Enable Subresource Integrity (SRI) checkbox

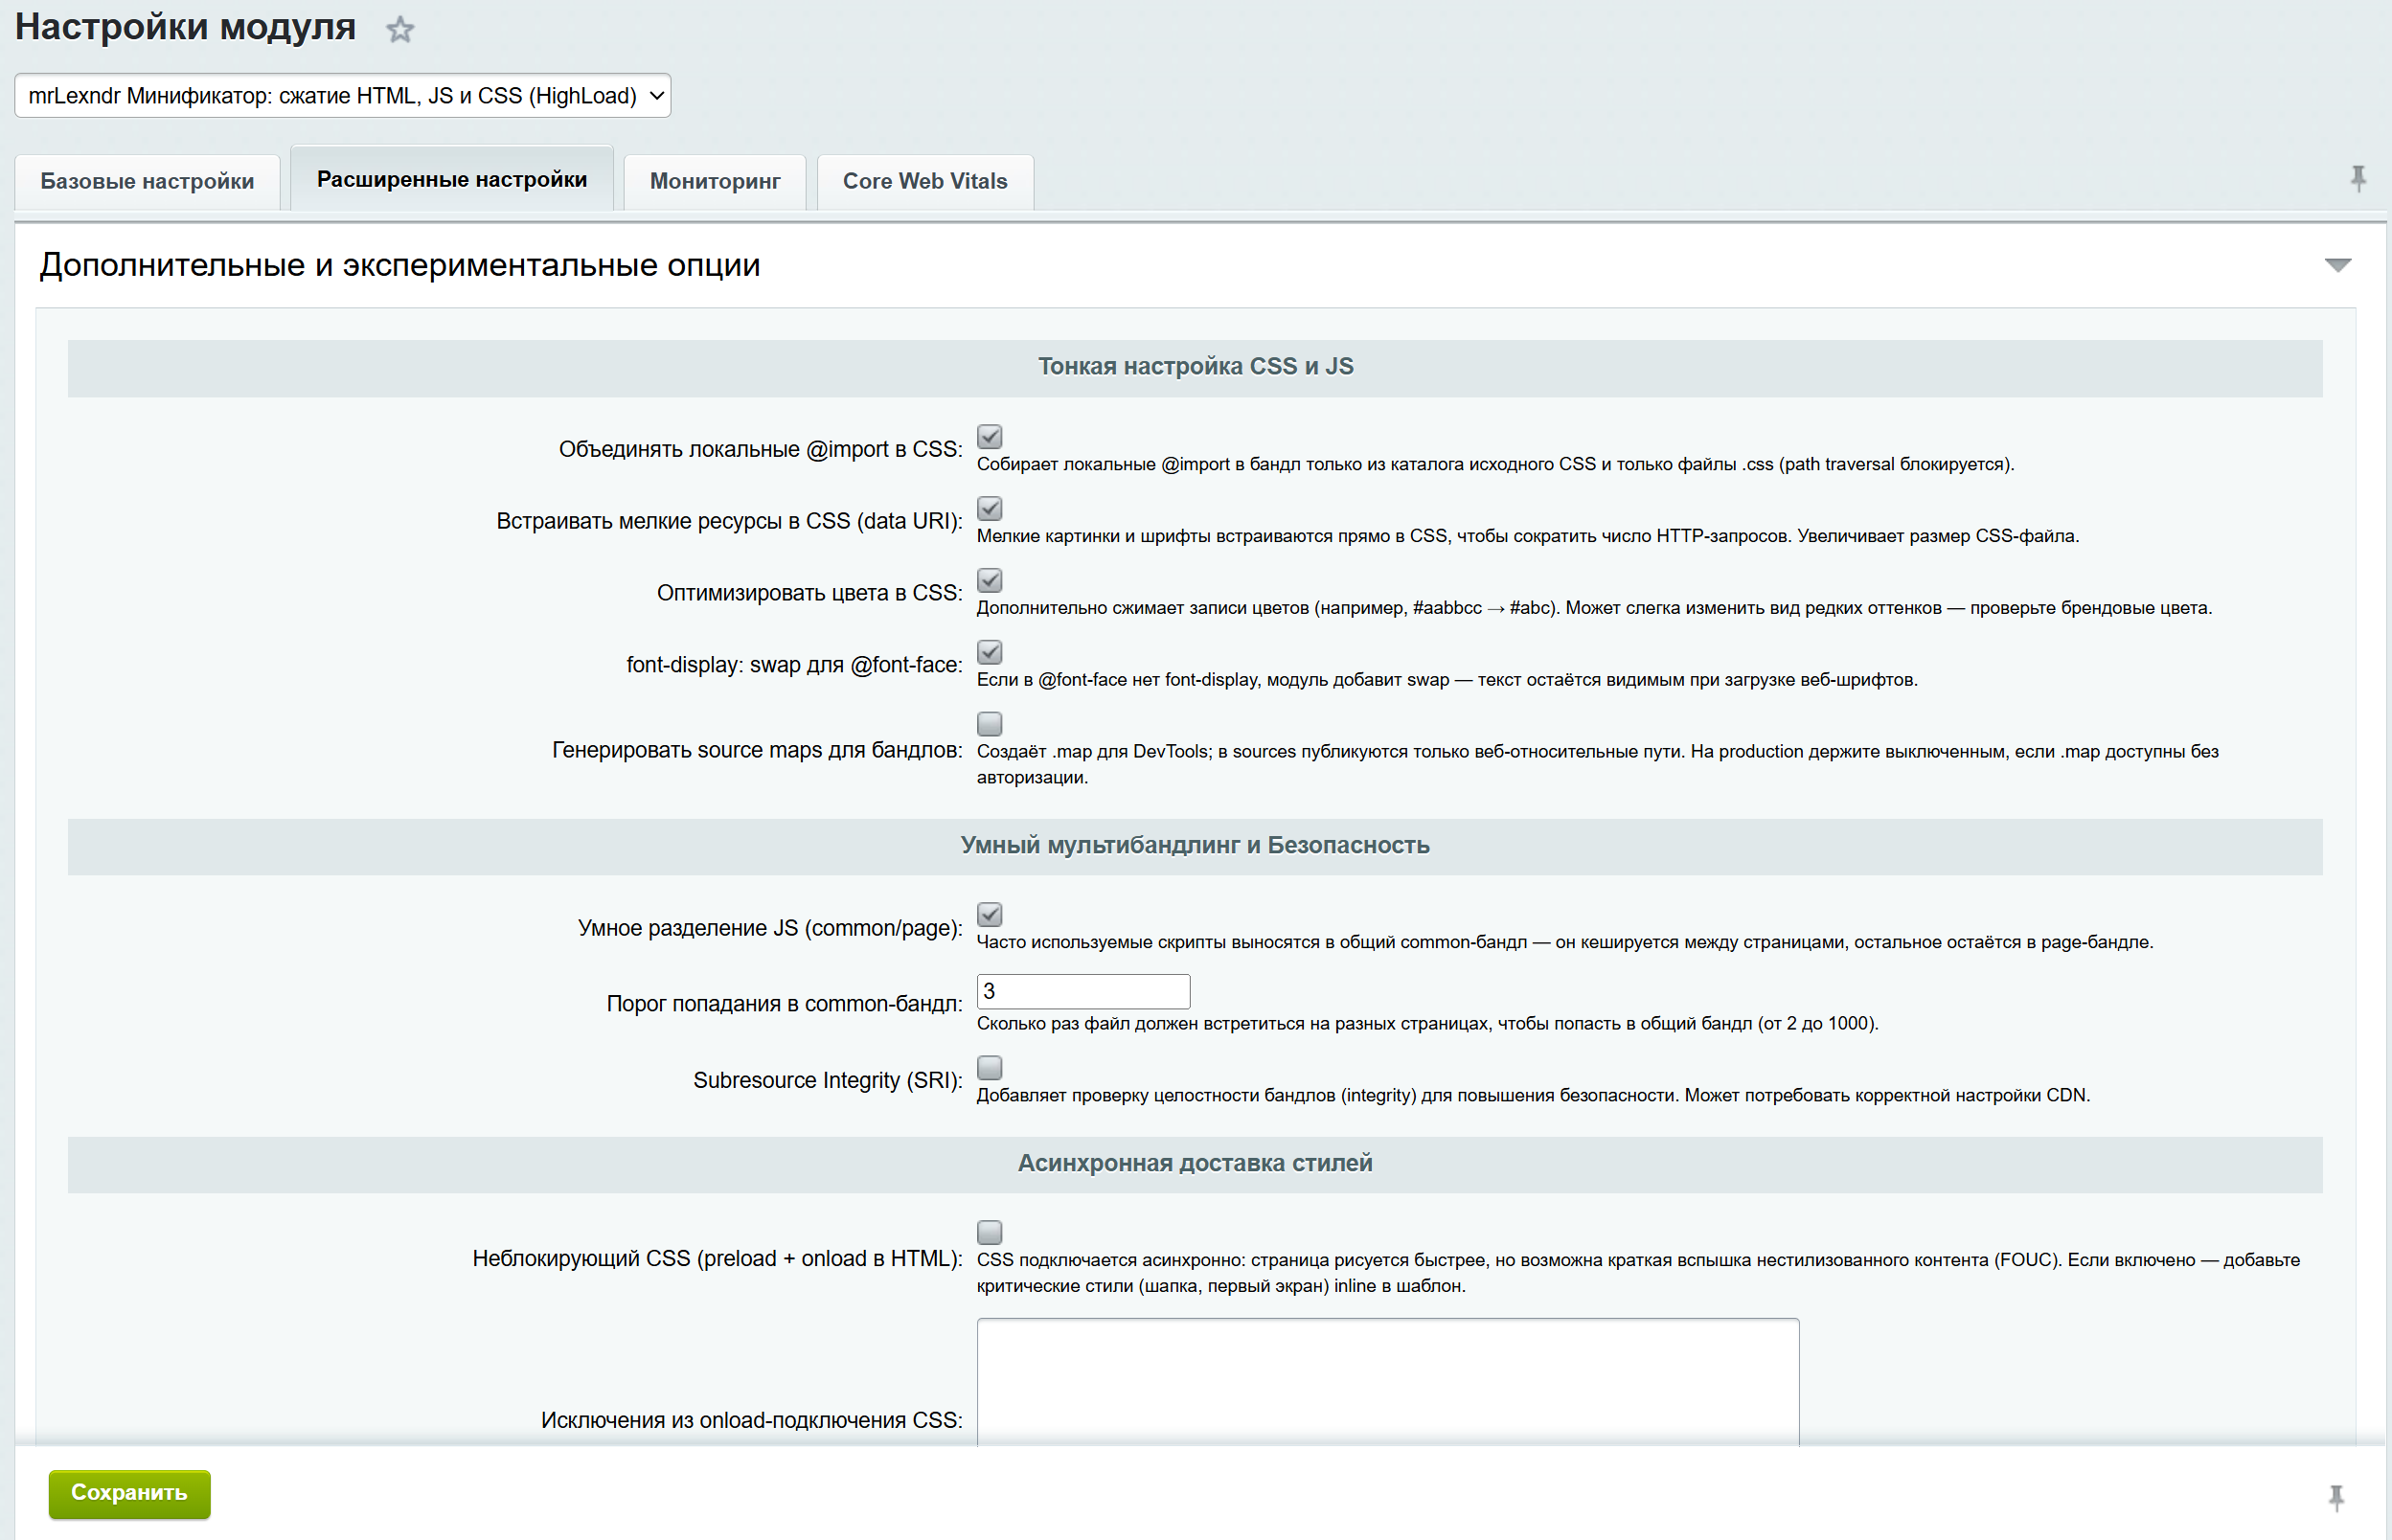coord(989,1067)
